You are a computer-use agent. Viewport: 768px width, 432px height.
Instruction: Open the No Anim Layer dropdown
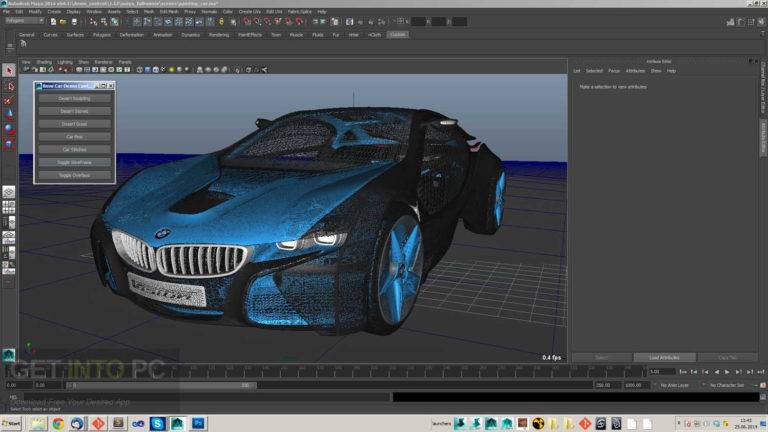tap(677, 385)
